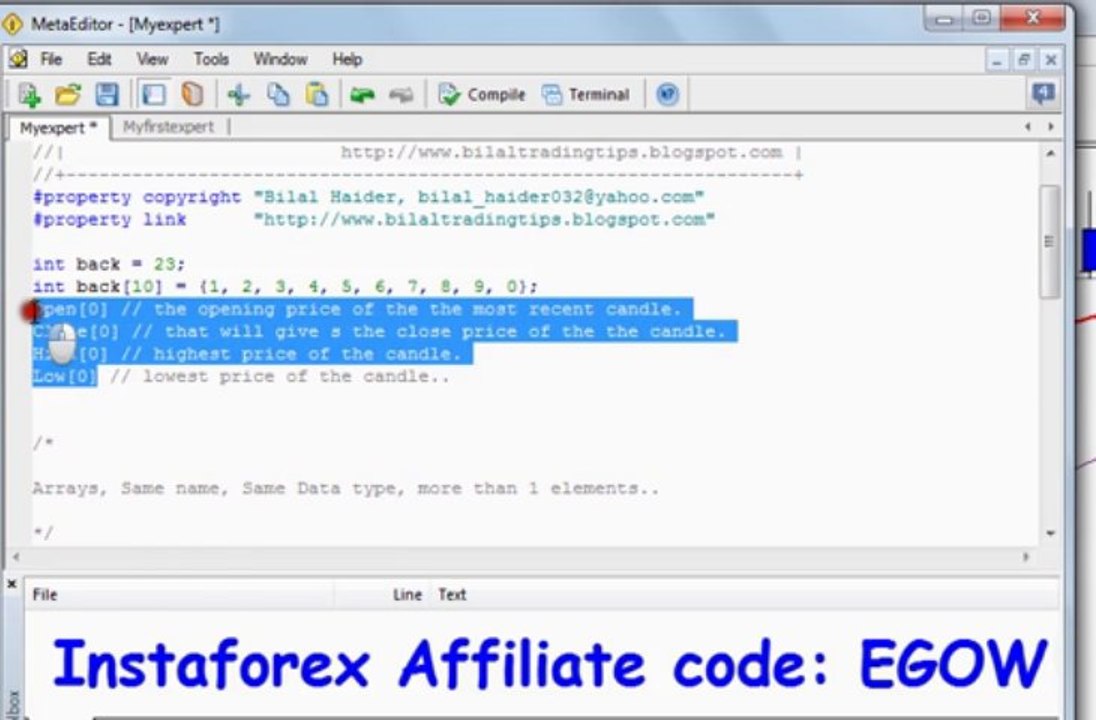Toggle the Navigator panel toolbar icon
The width and height of the screenshot is (1096, 720).
(154, 94)
